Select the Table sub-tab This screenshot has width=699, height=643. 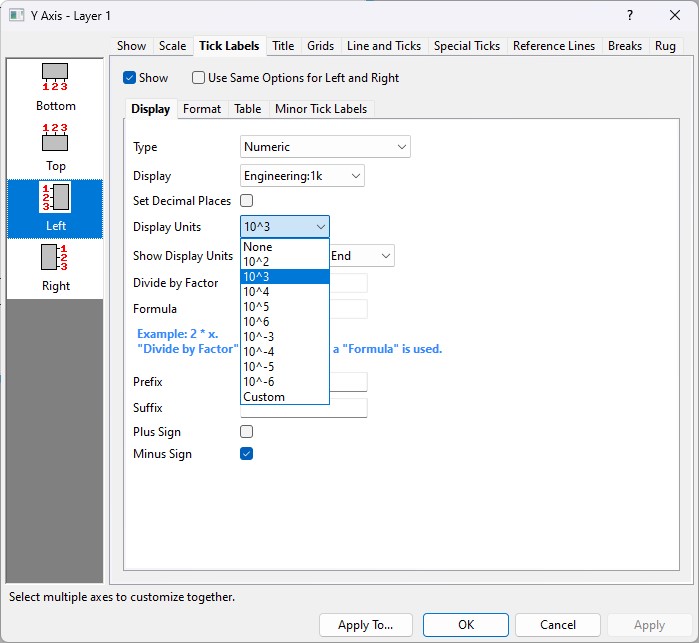(248, 109)
